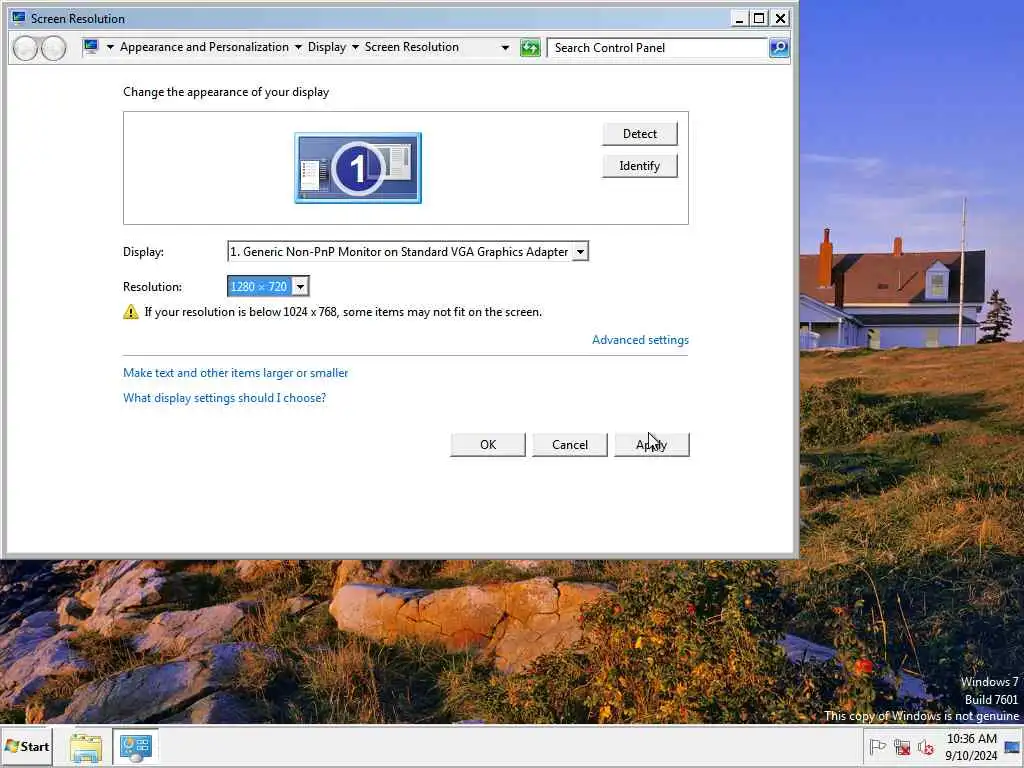Cancel the resolution changes

569,445
